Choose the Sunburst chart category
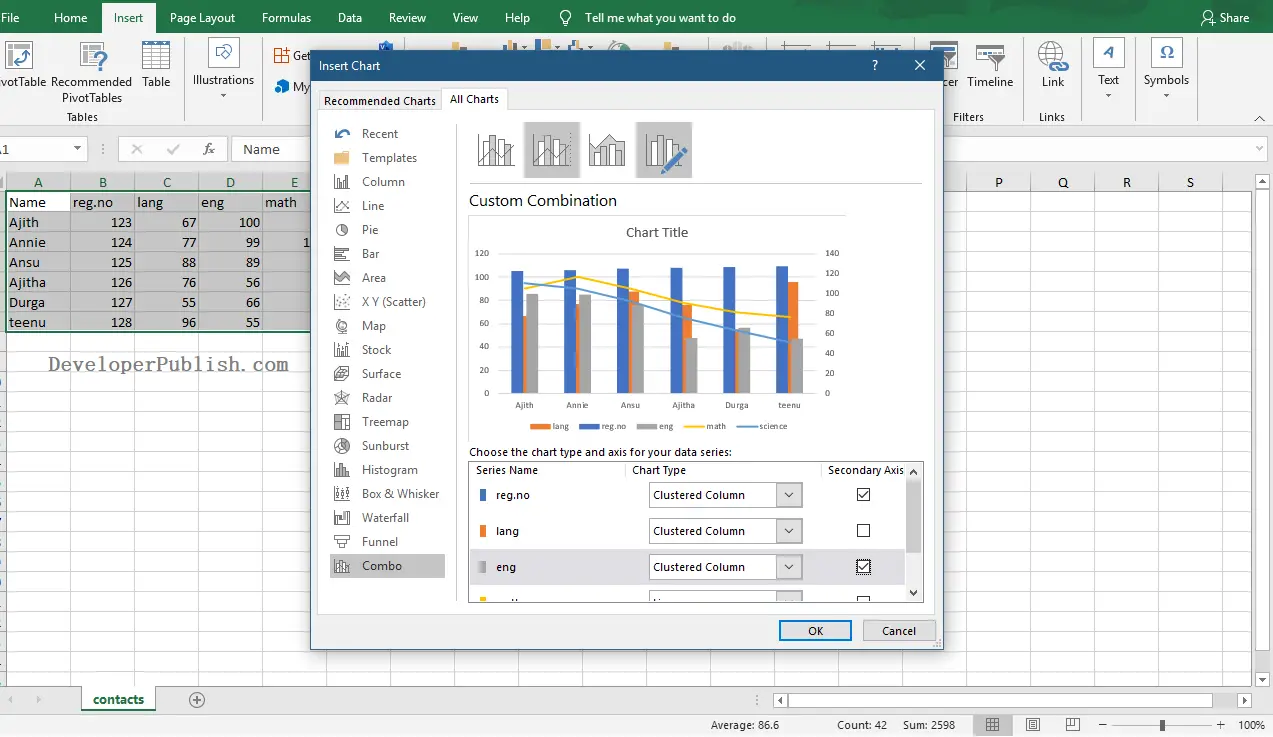Viewport: 1273px width, 737px height. coord(387,446)
